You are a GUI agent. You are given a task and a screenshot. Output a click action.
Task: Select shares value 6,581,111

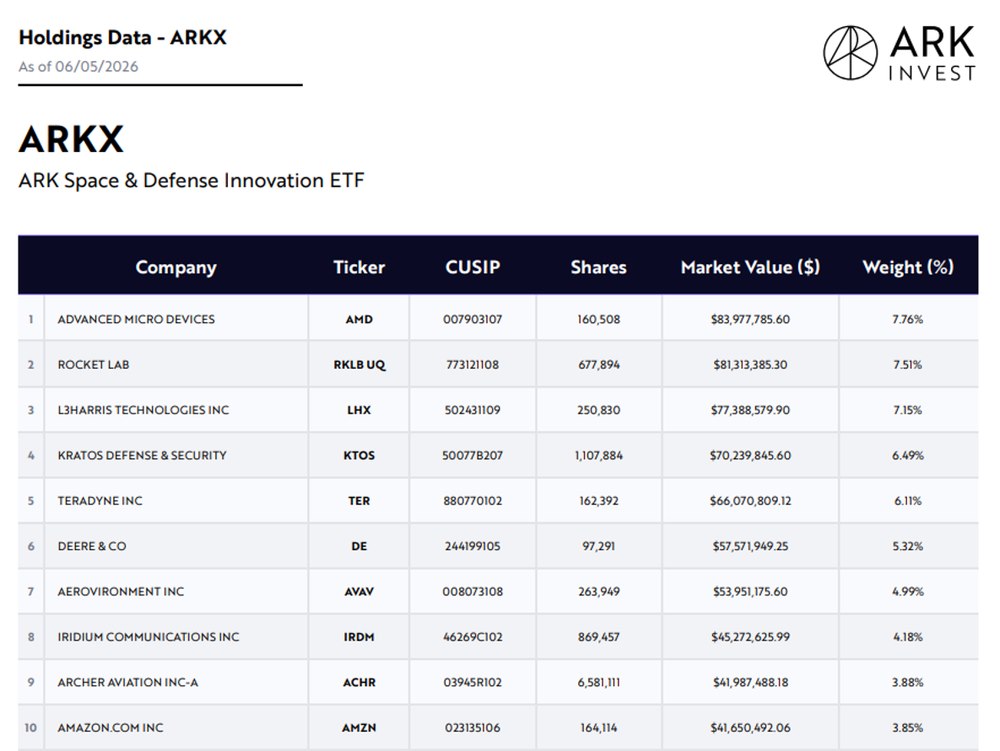598,682
